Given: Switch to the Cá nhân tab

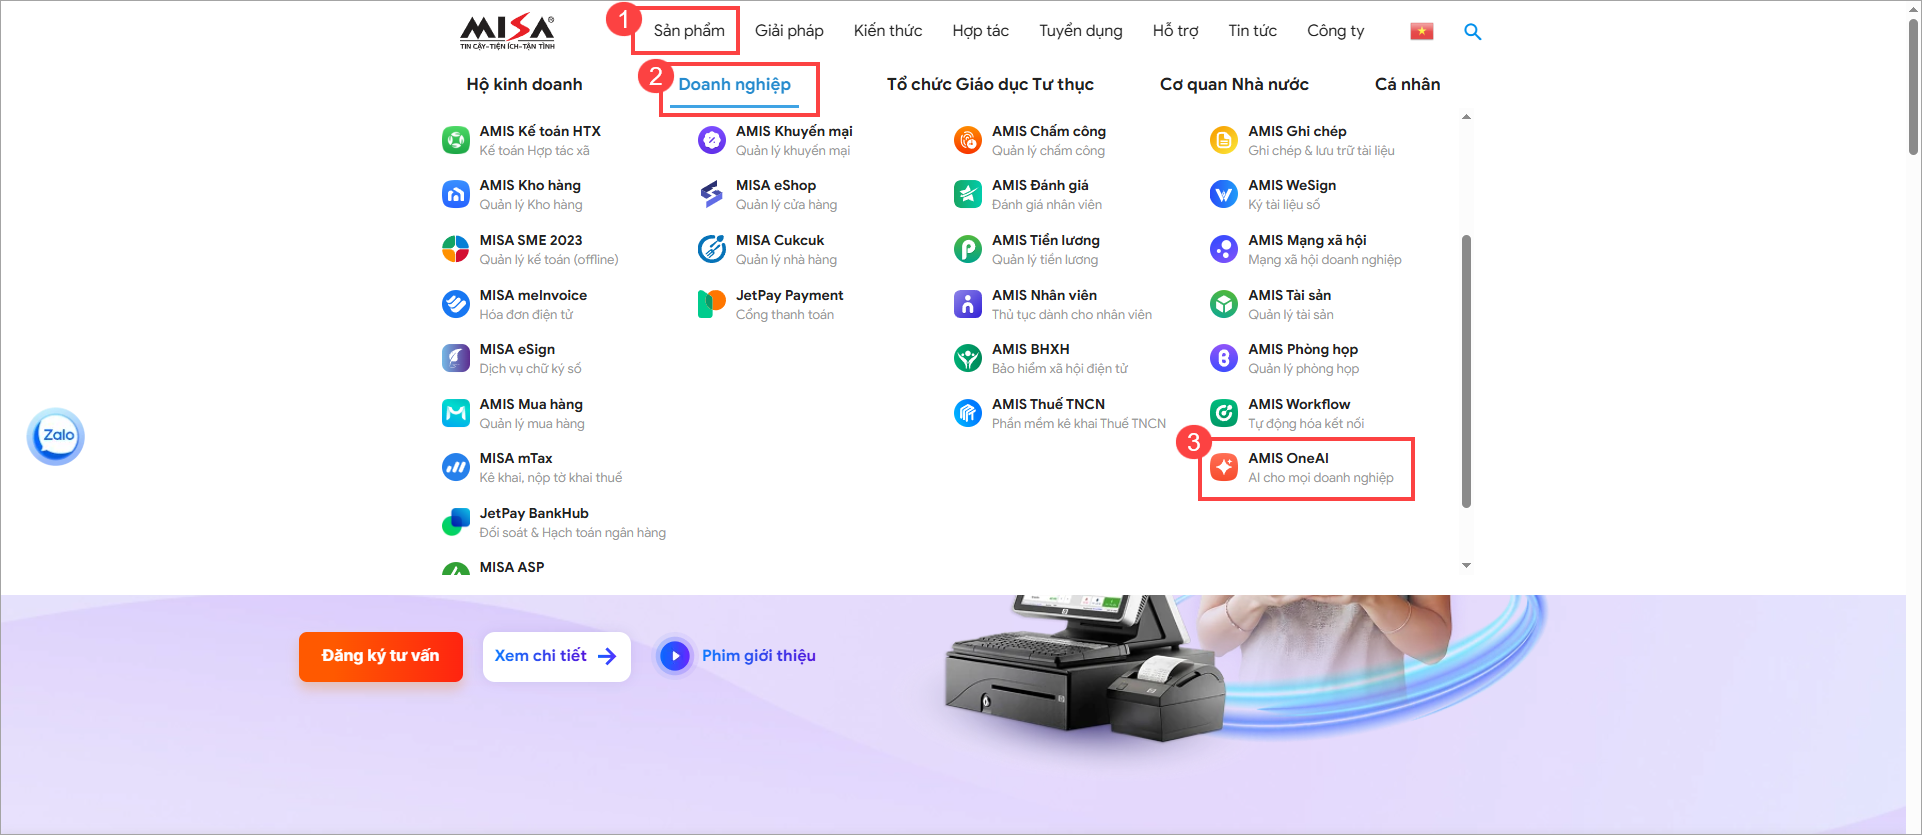Looking at the screenshot, I should [x=1407, y=85].
